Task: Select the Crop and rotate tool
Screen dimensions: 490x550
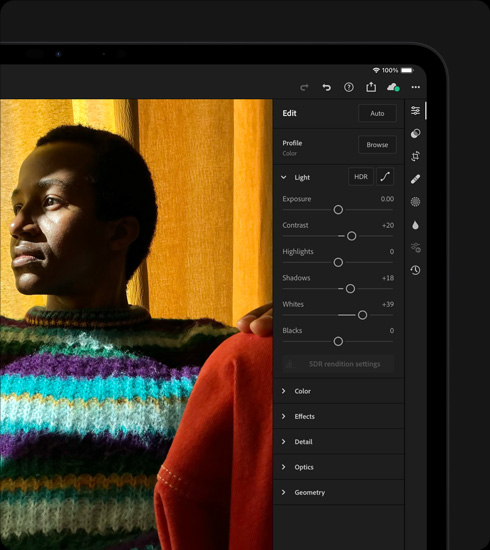Action: click(x=415, y=156)
